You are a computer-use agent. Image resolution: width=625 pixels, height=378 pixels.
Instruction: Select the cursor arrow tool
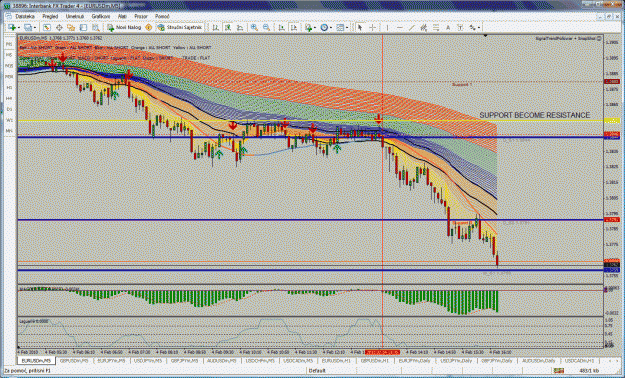[360, 28]
